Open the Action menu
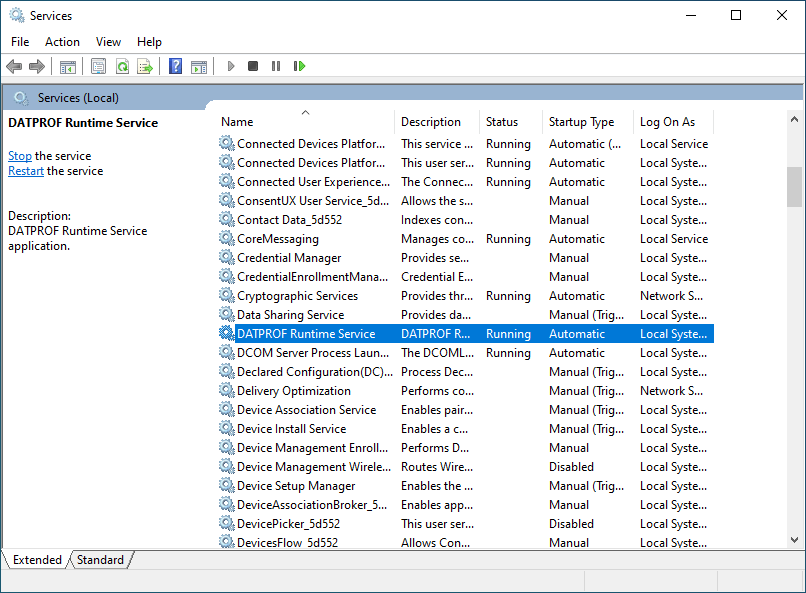The image size is (806, 593). coord(62,41)
